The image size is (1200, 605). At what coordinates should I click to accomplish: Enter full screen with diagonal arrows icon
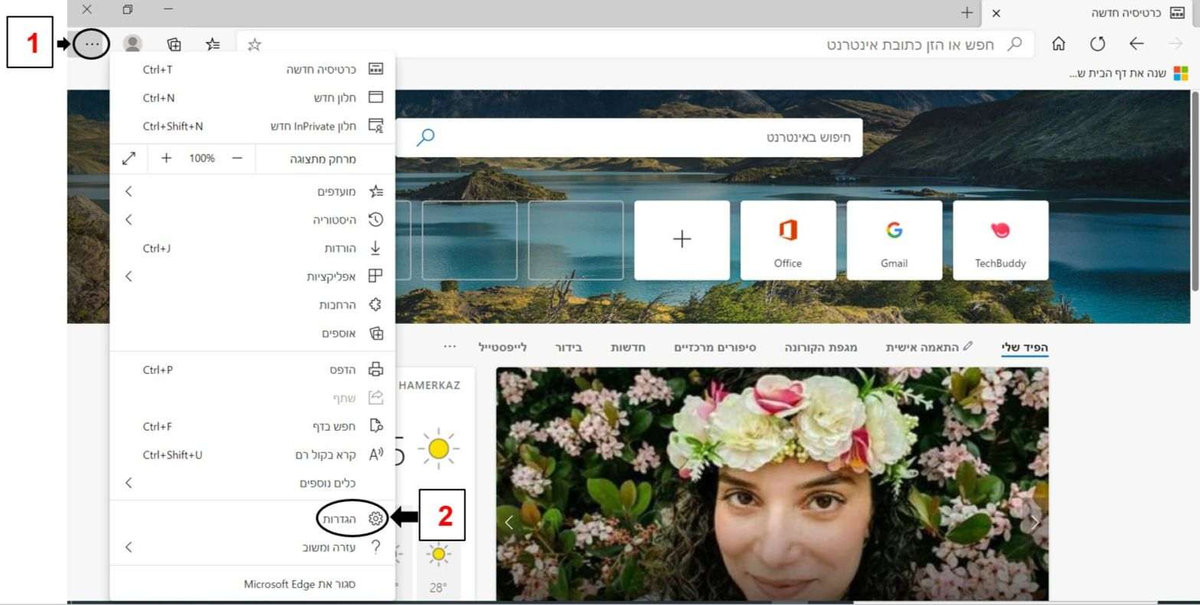(128, 158)
